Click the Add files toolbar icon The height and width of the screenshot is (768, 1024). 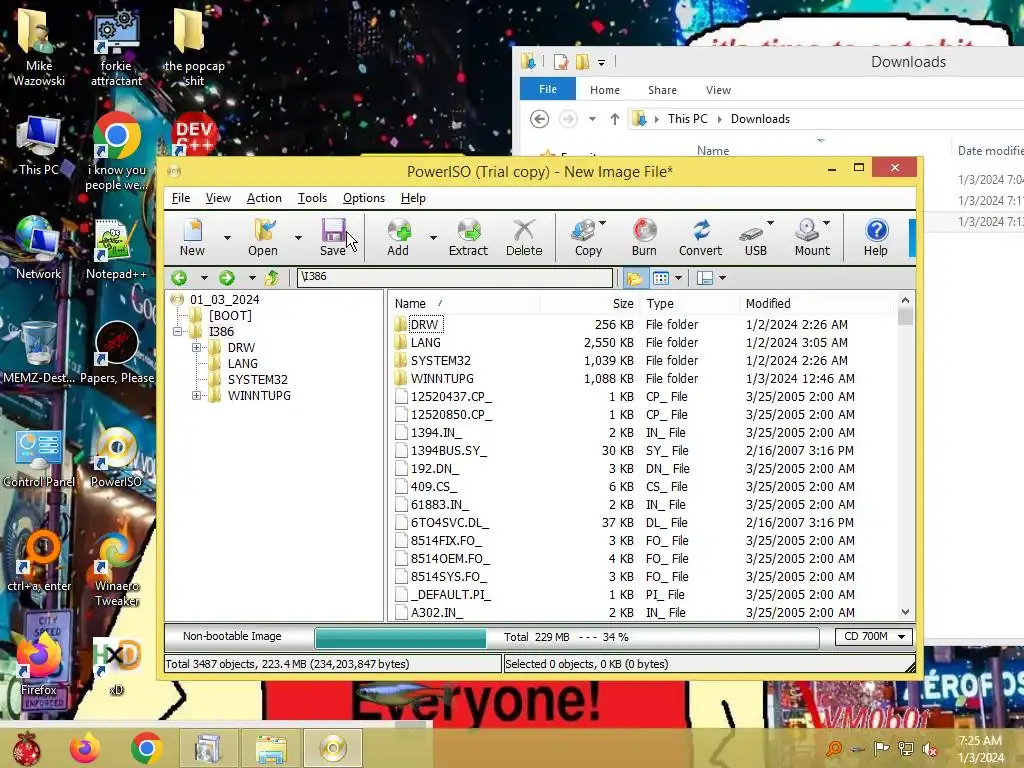[398, 237]
